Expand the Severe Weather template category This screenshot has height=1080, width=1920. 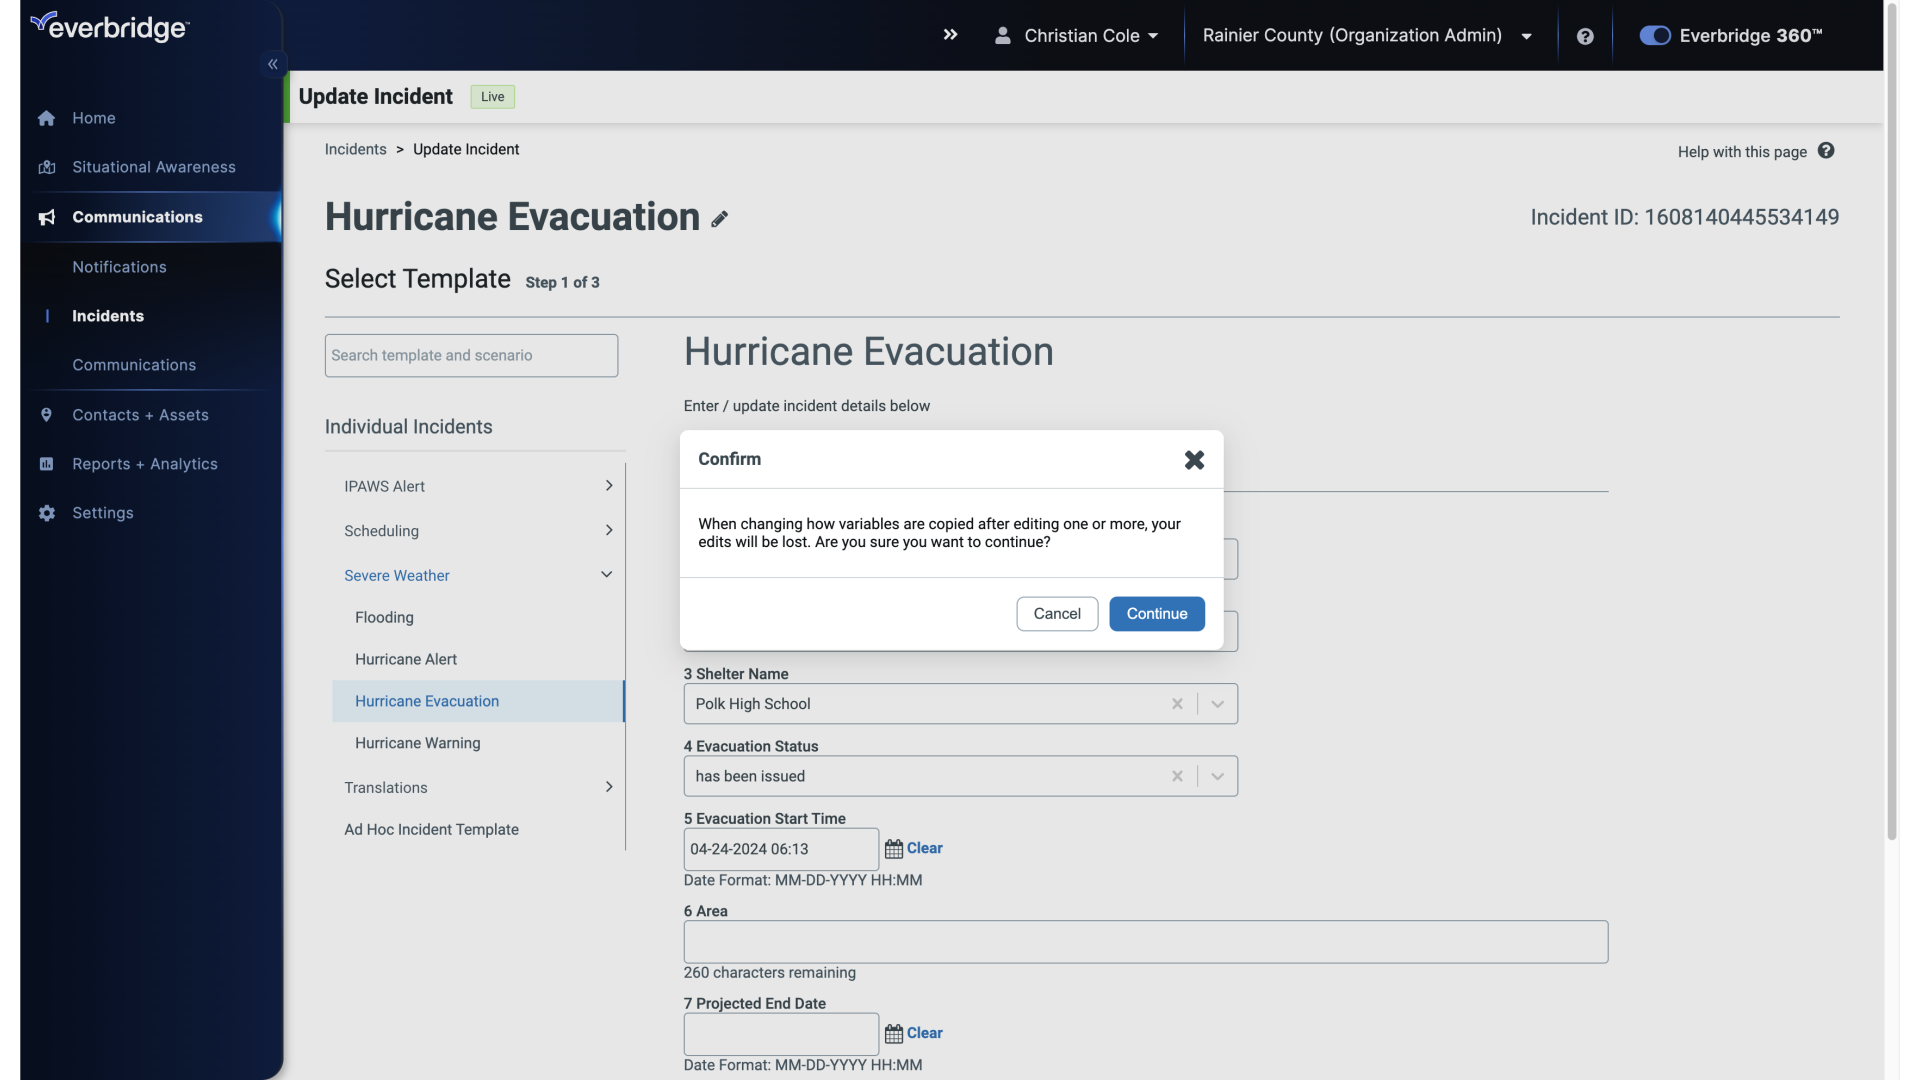click(x=604, y=574)
